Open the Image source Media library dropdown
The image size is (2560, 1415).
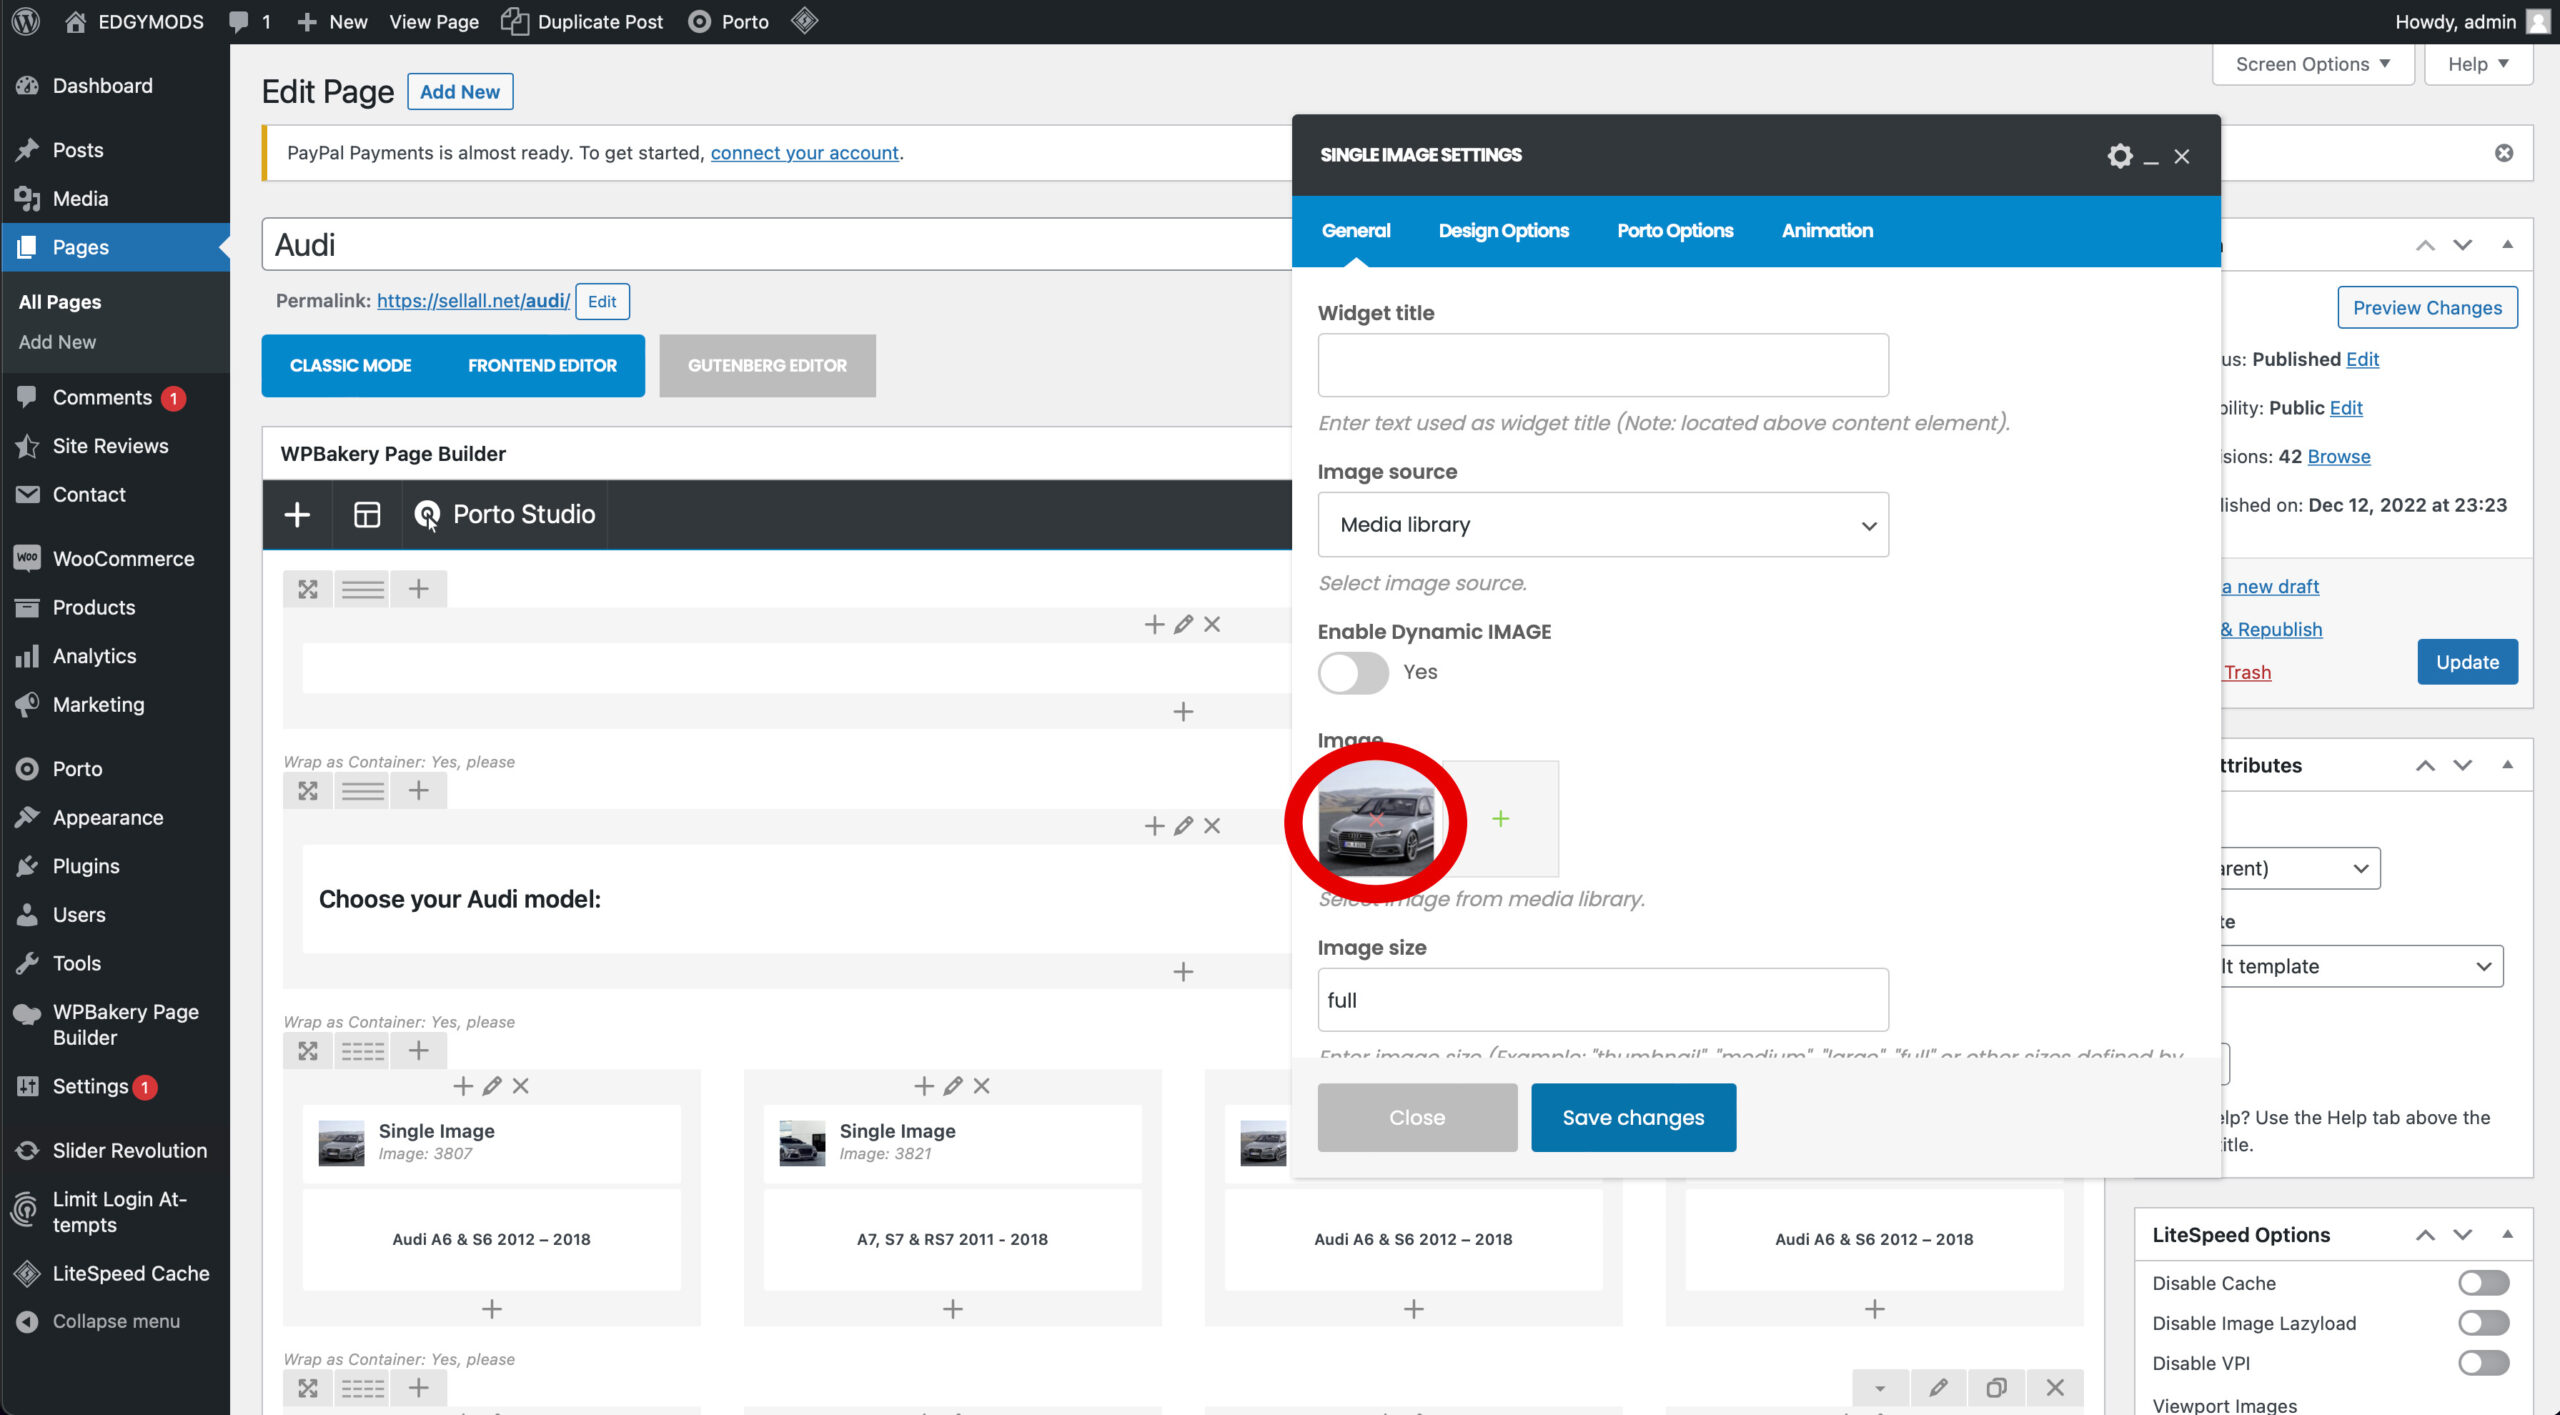coord(1603,525)
